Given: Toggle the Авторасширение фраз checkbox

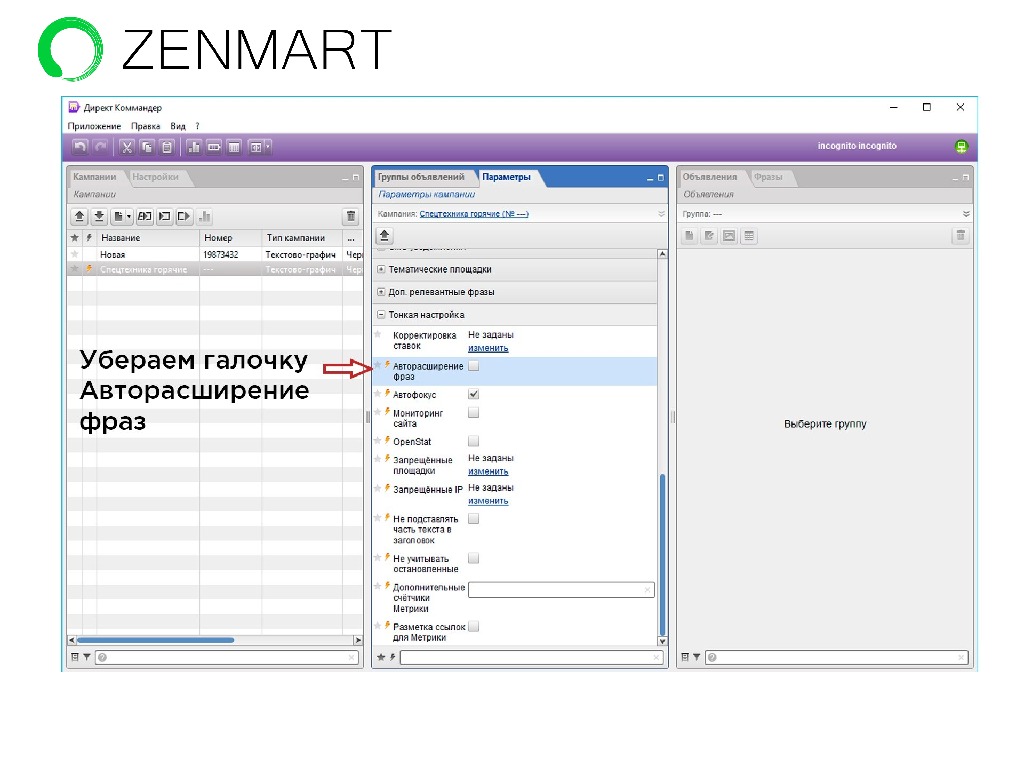Looking at the screenshot, I should [473, 366].
